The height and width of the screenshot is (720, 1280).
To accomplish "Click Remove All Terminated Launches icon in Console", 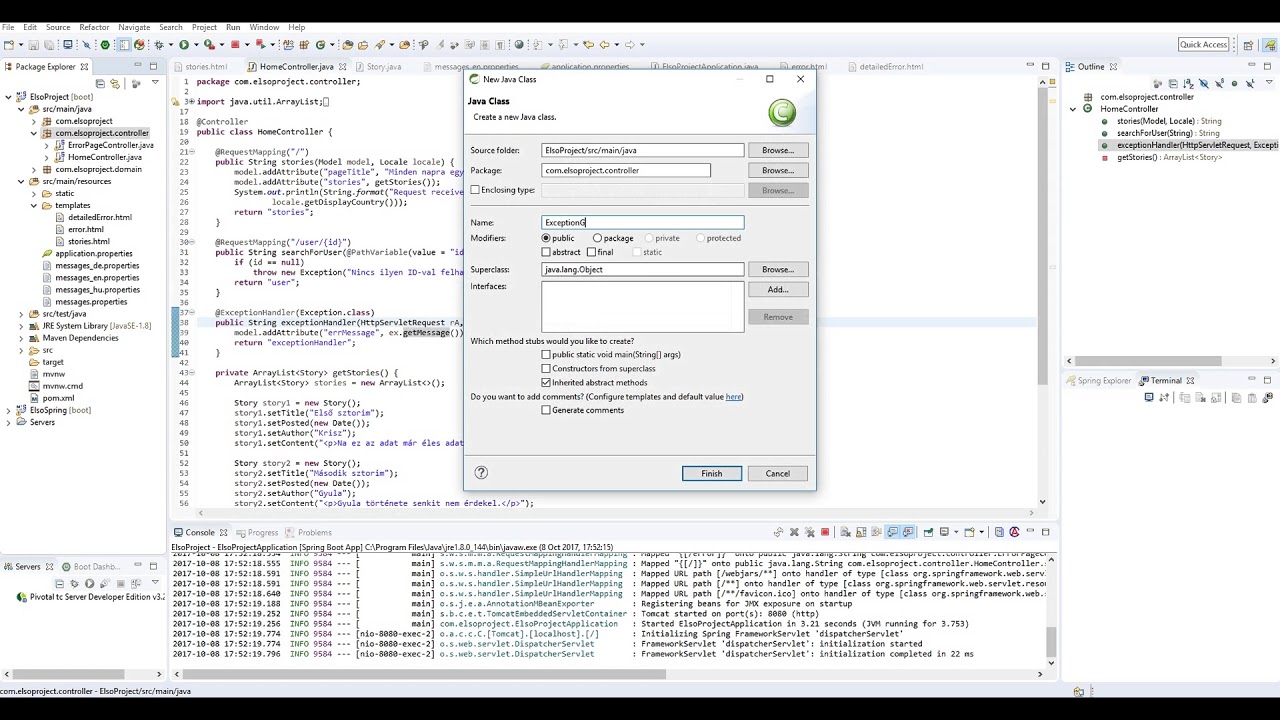I will (809, 532).
